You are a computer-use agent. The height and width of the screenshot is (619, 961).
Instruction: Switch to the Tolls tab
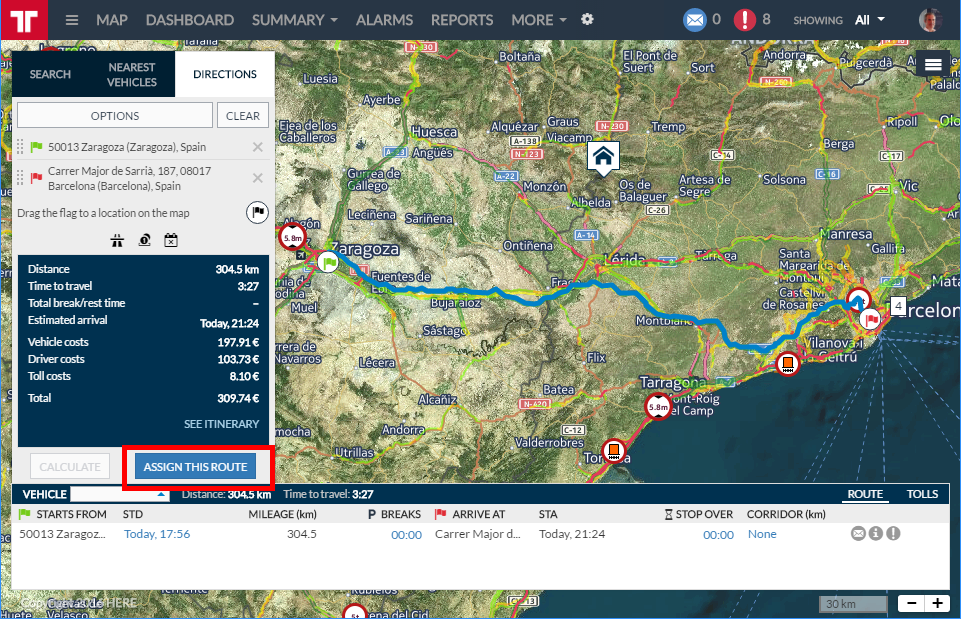922,494
